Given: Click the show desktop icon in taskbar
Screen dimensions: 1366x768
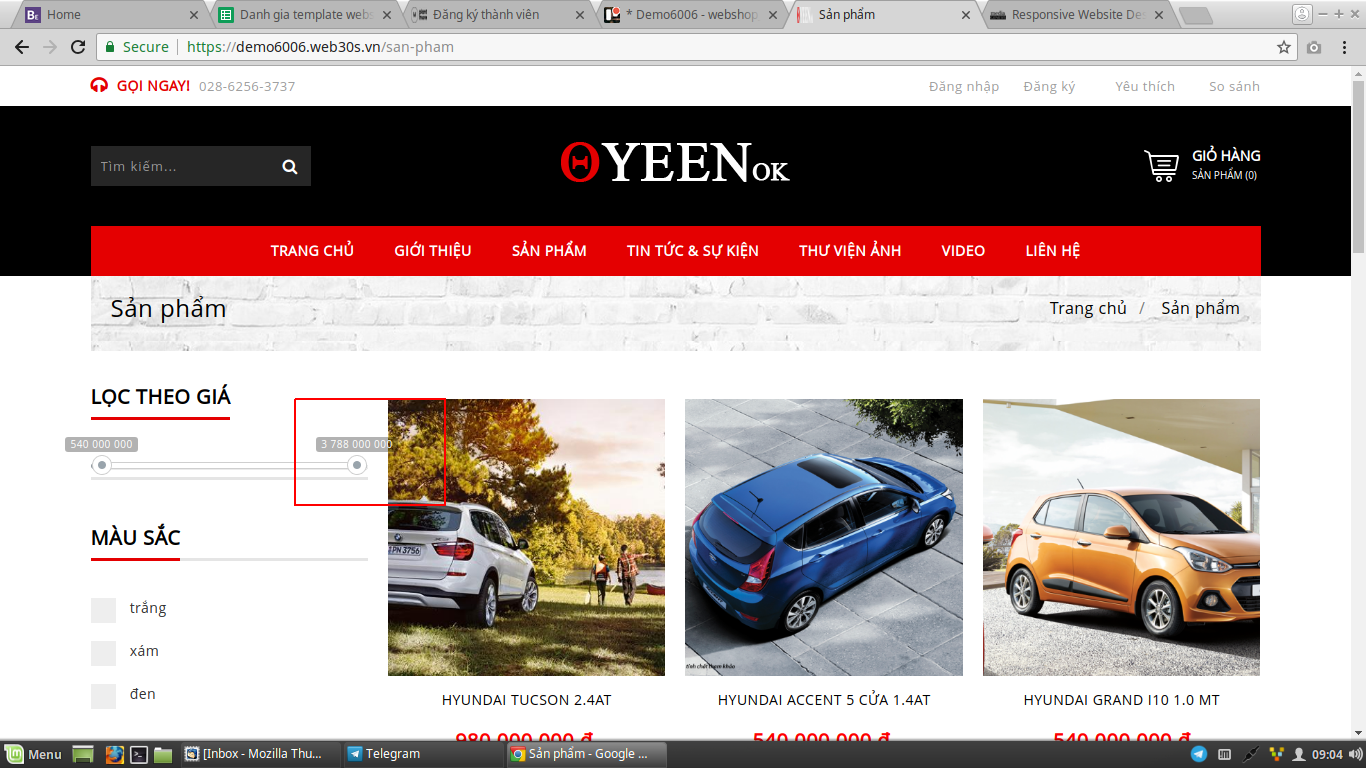Looking at the screenshot, I should pyautogui.click(x=83, y=754).
